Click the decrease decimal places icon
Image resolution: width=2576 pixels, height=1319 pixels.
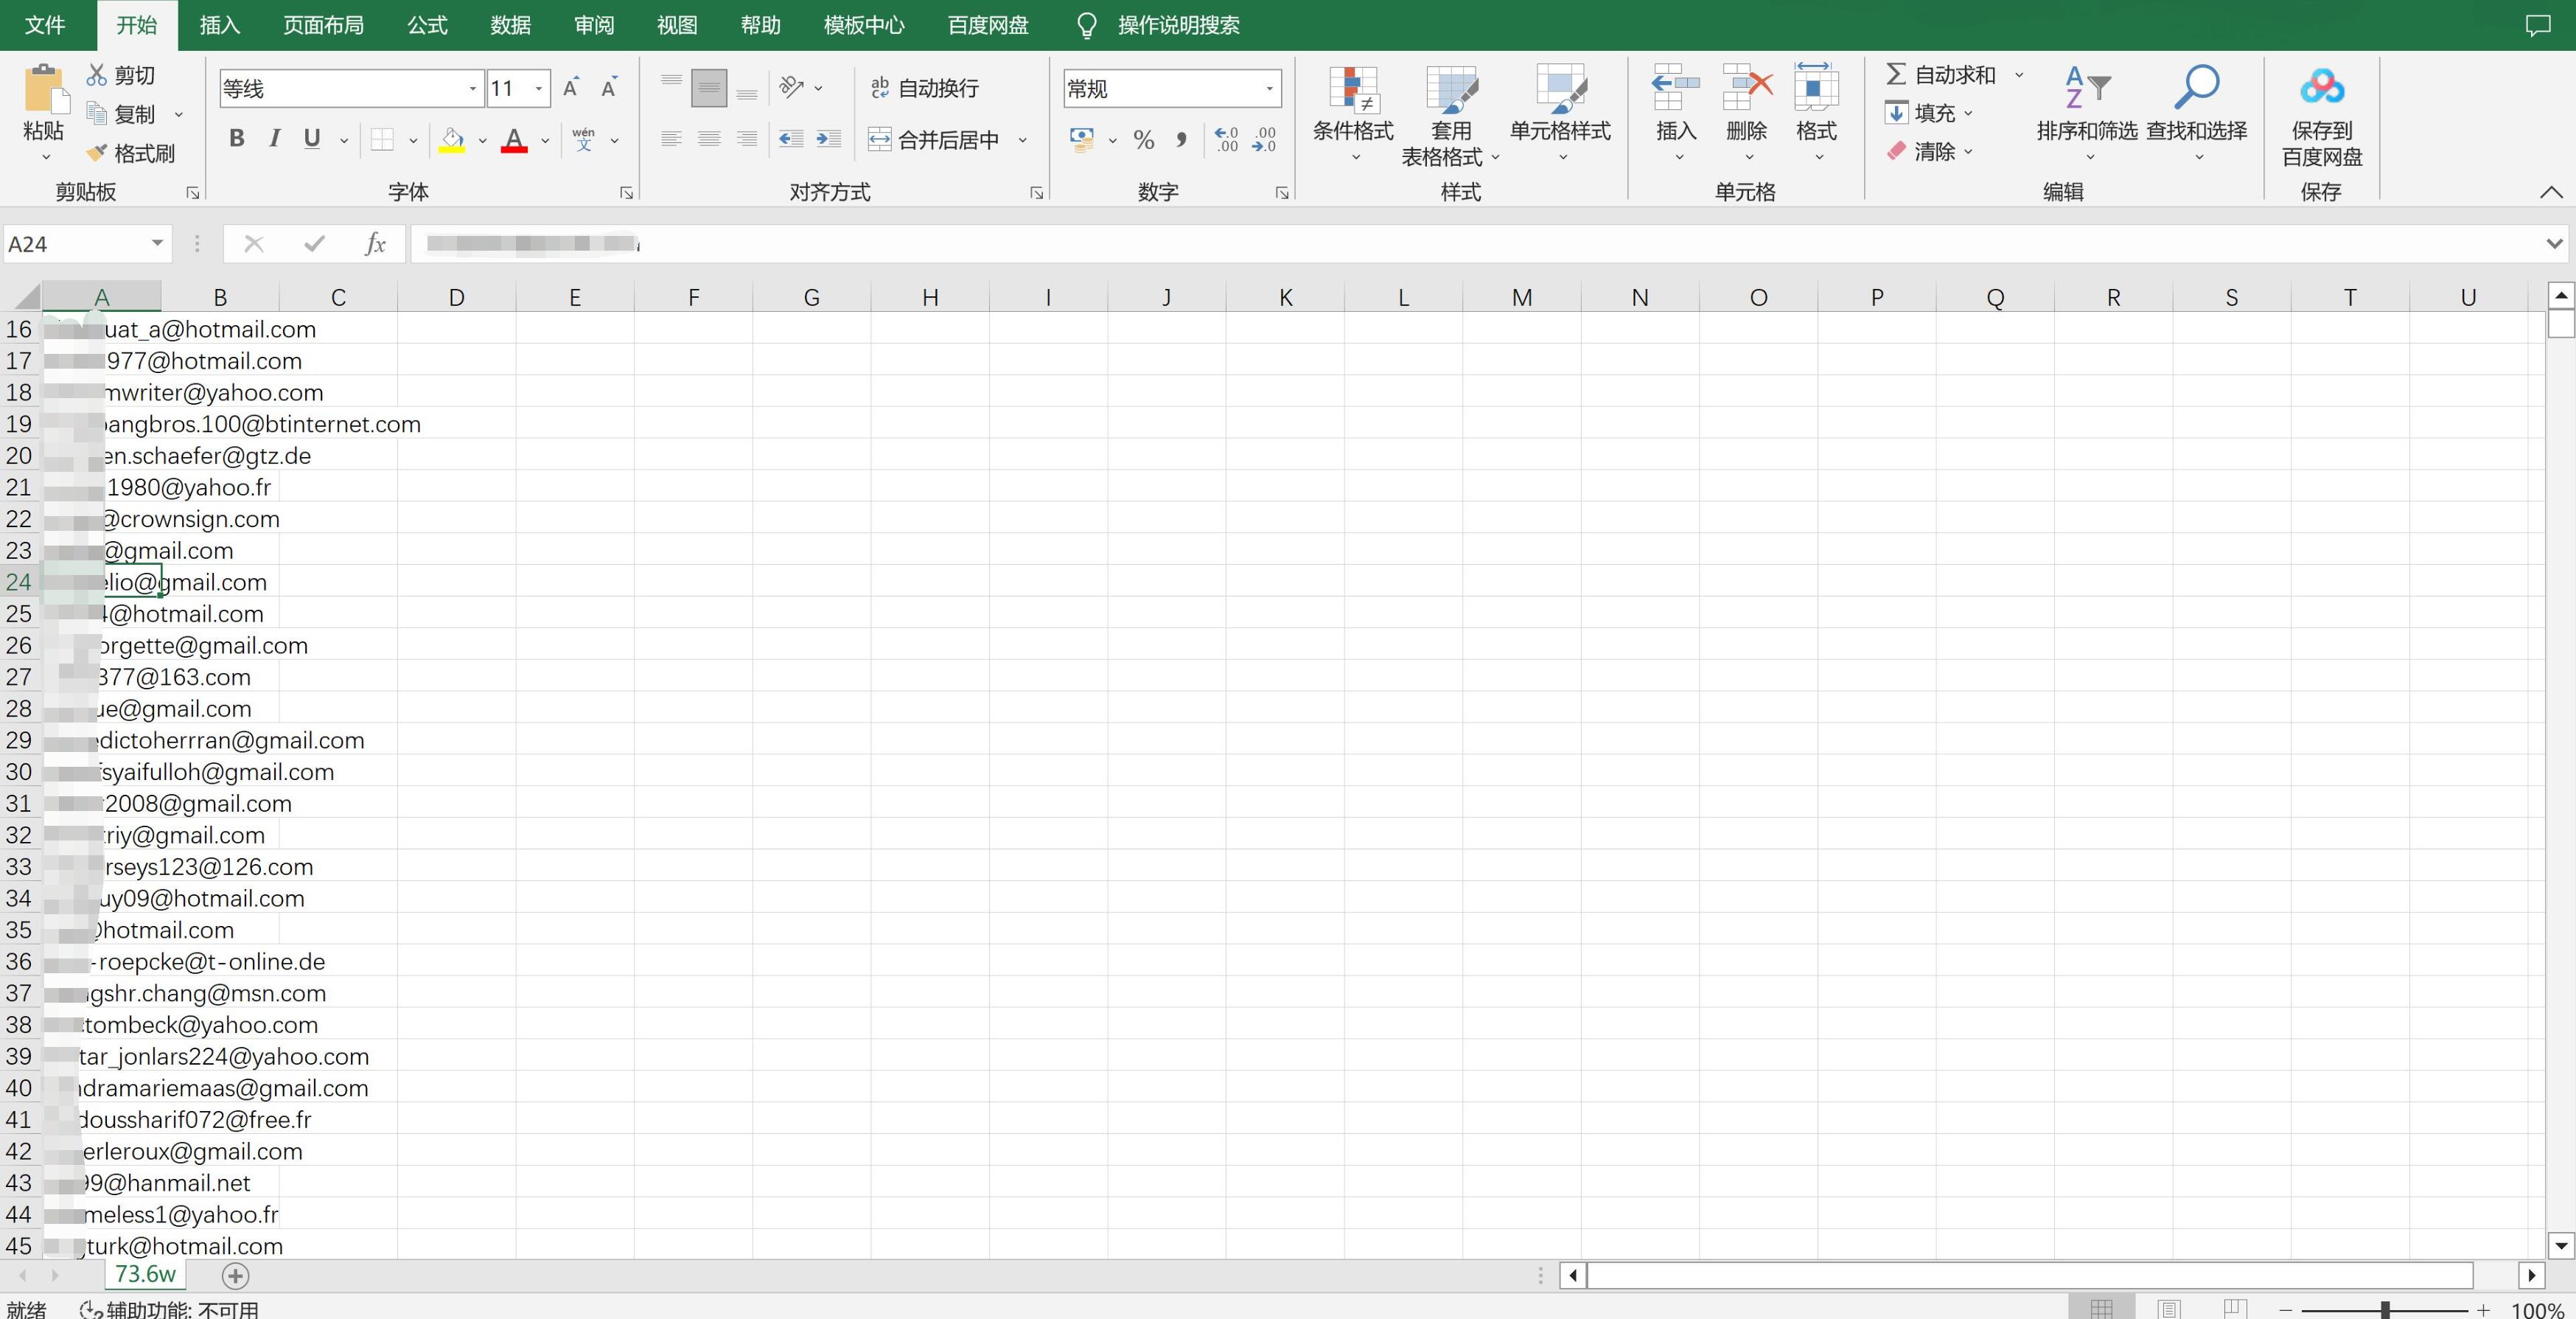[1264, 140]
